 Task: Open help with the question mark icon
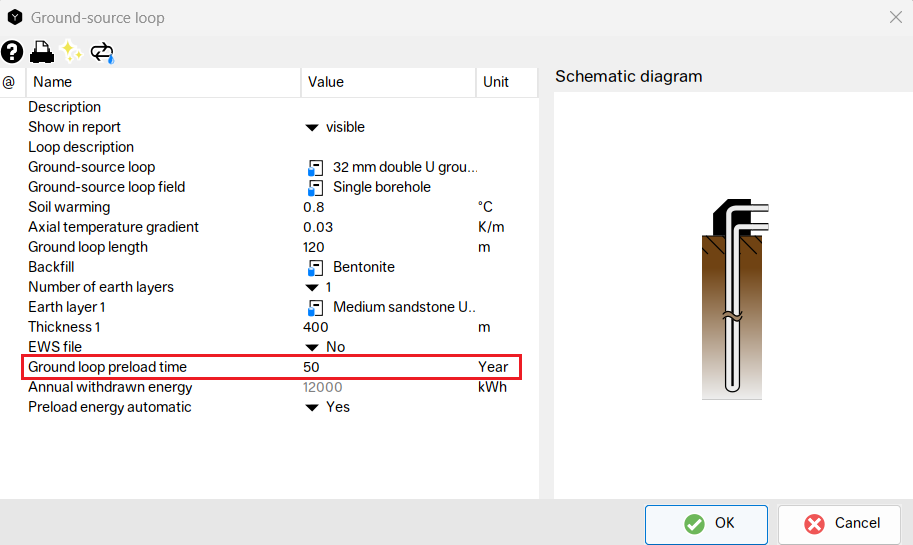(x=12, y=52)
